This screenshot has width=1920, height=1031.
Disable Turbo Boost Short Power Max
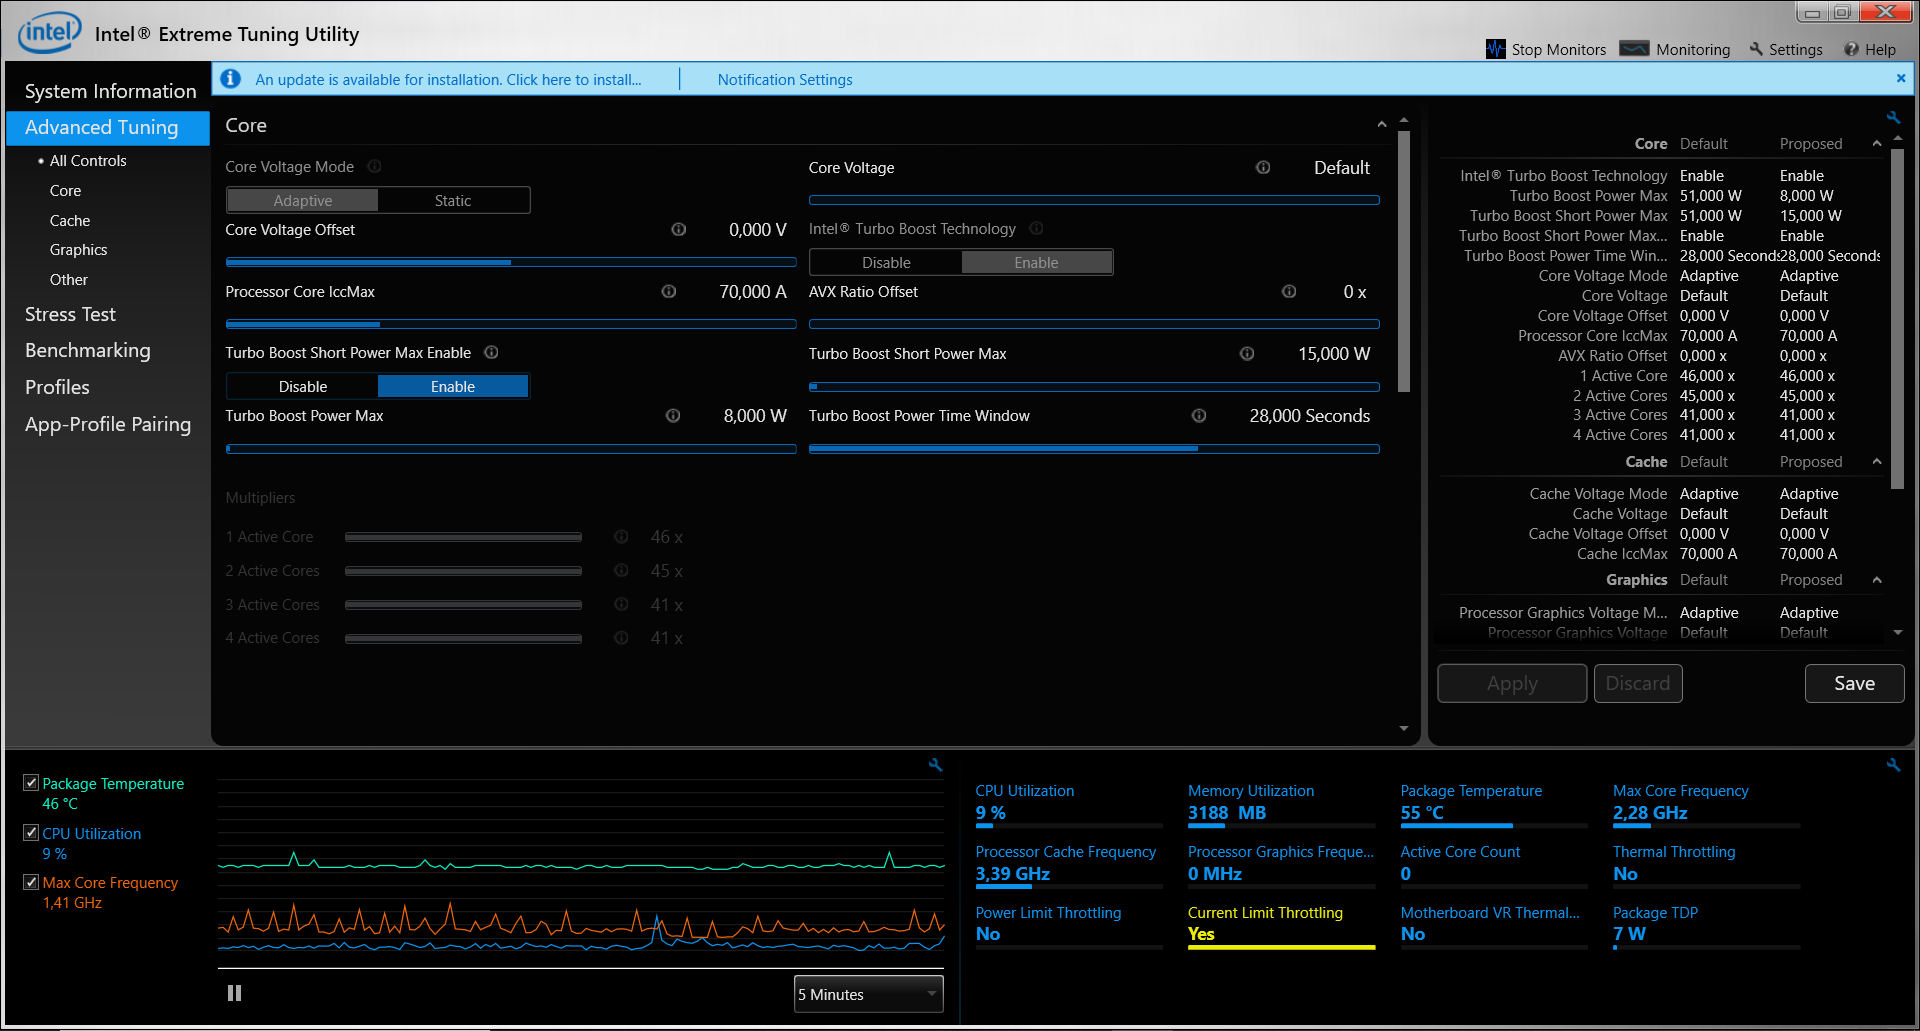click(303, 387)
